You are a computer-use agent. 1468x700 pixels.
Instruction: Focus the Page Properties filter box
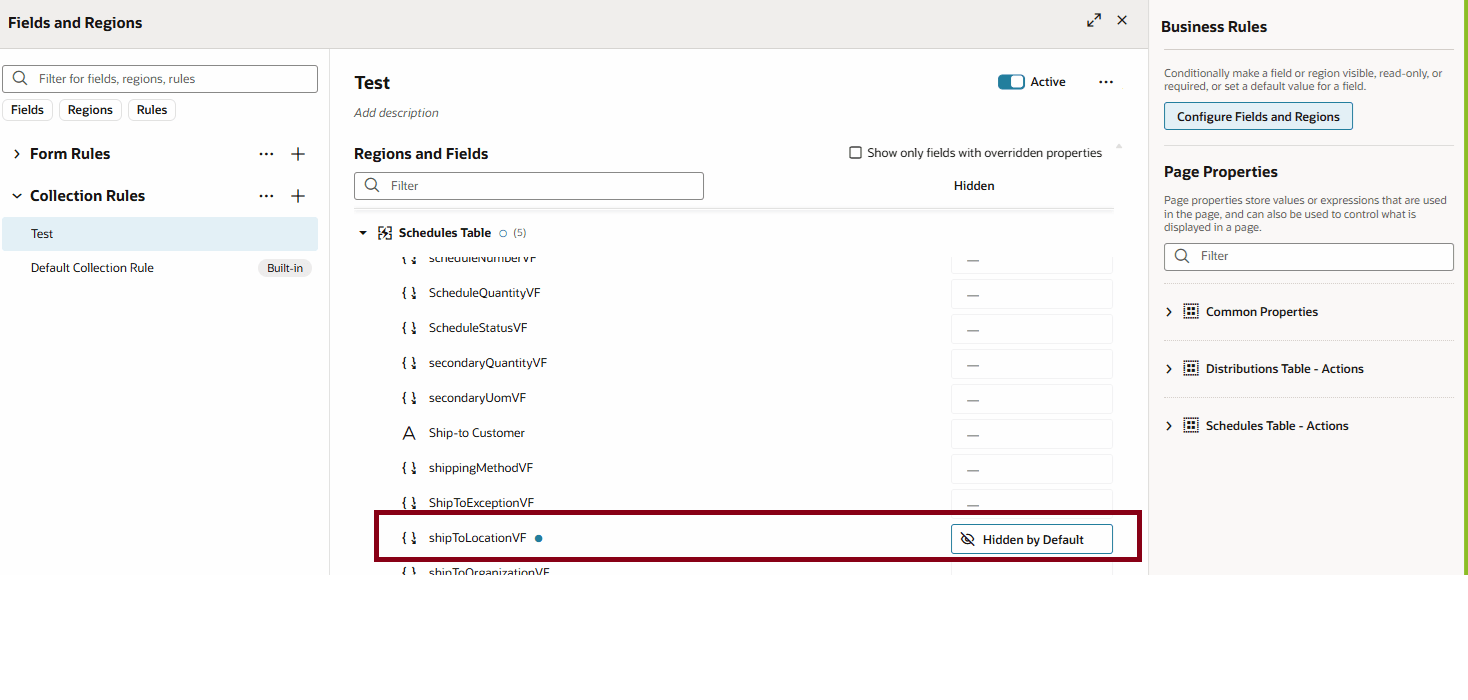click(x=1308, y=256)
